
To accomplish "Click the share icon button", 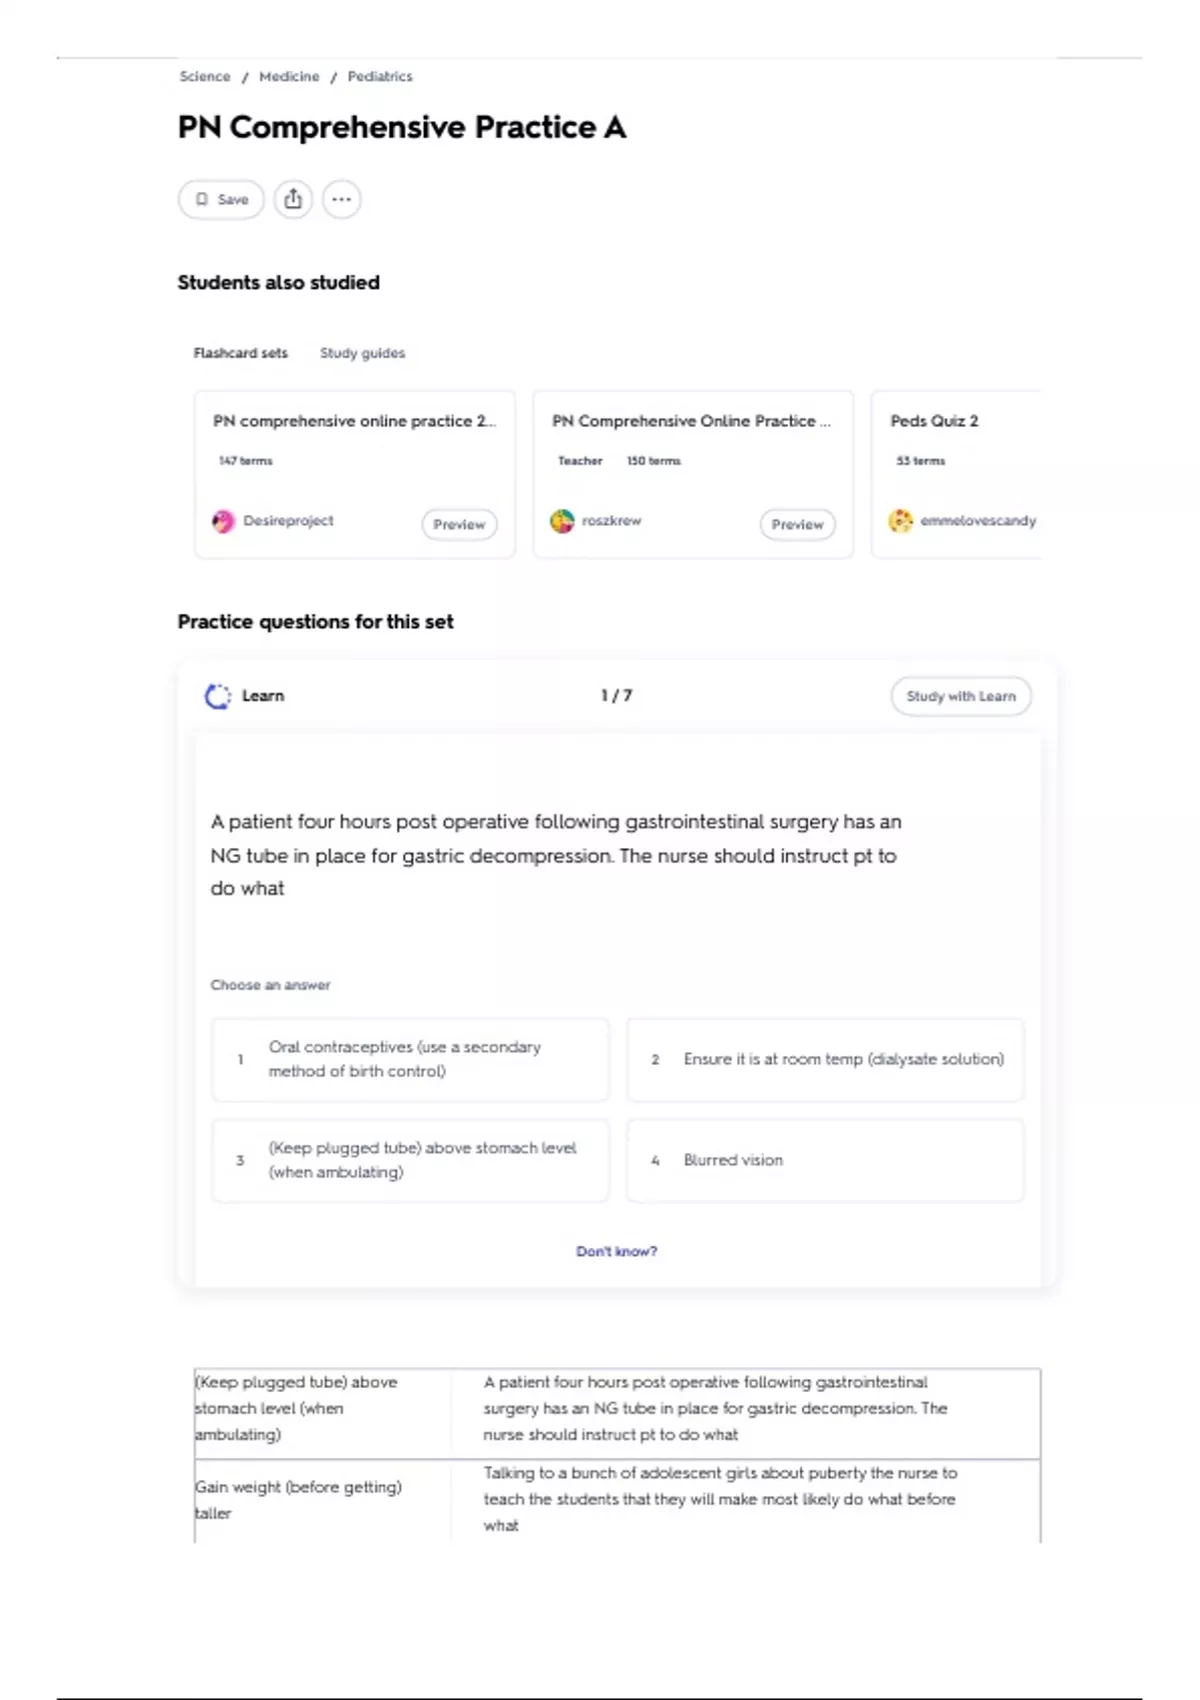I will (x=293, y=199).
